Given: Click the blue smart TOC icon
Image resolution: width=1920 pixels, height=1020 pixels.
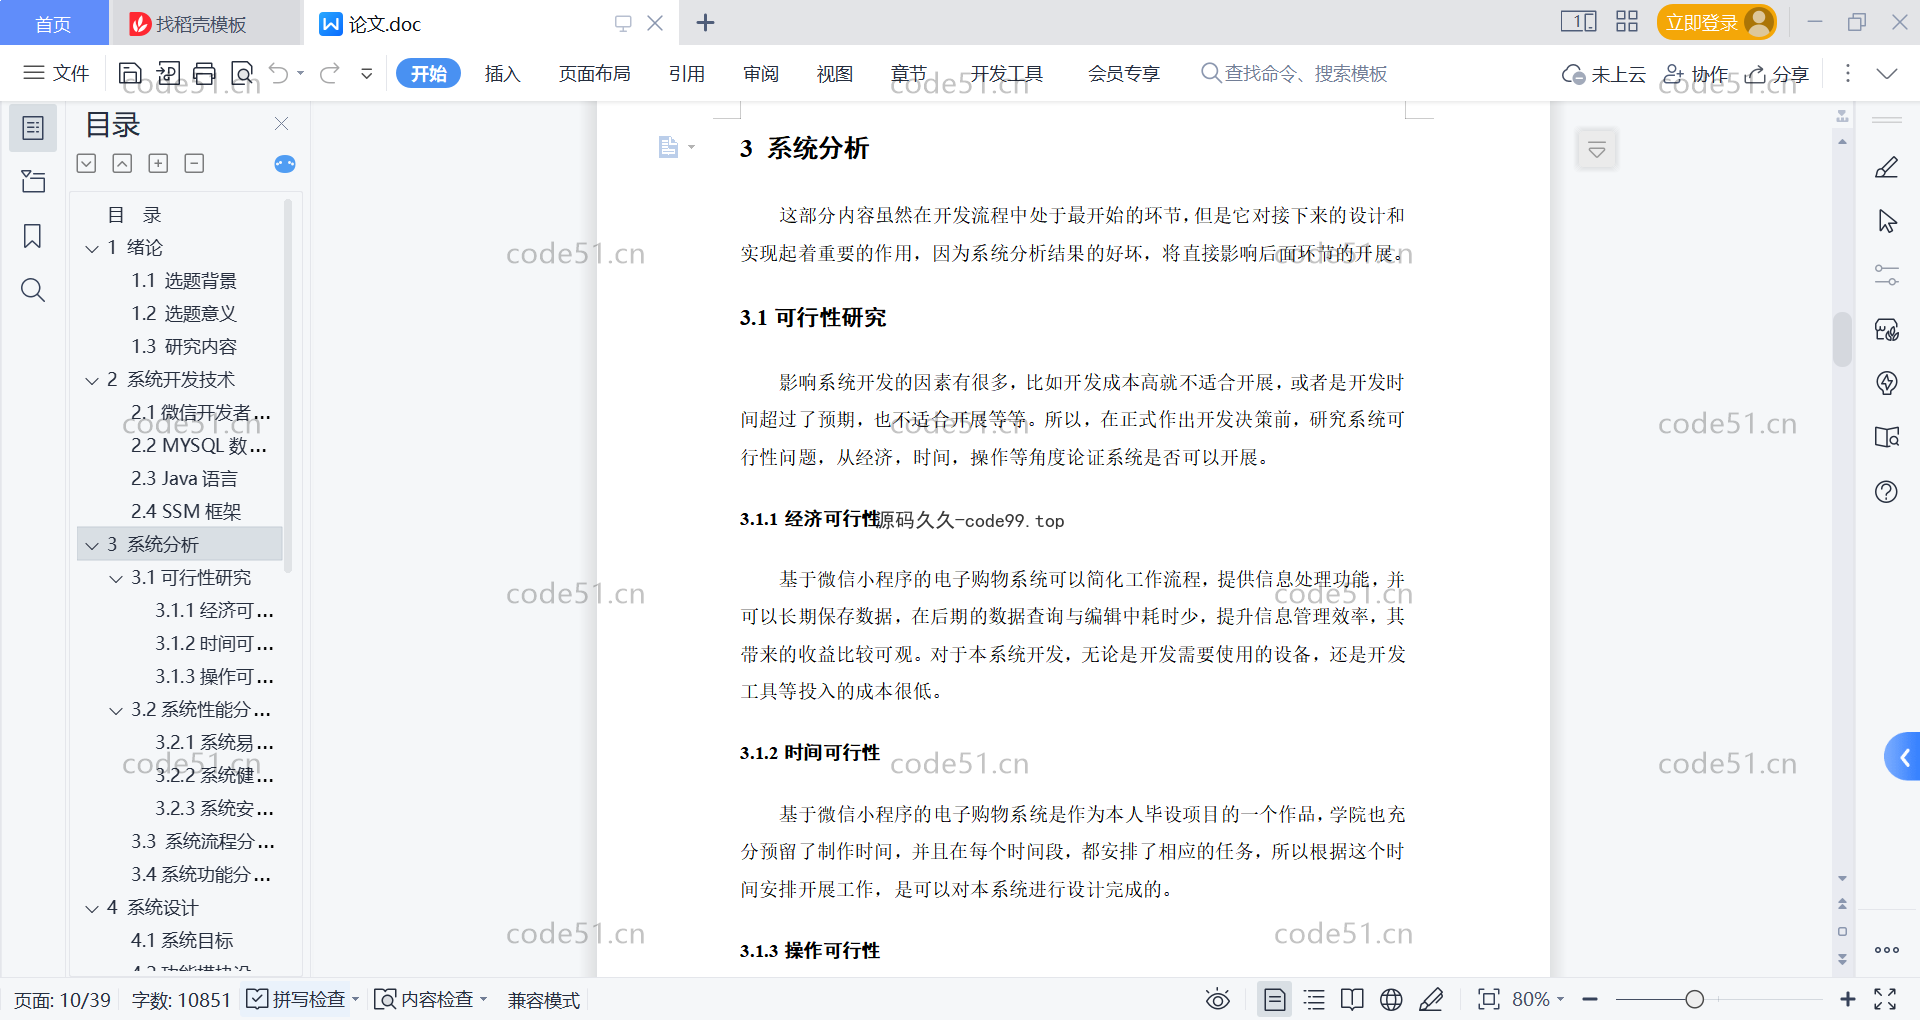Looking at the screenshot, I should pos(285,164).
